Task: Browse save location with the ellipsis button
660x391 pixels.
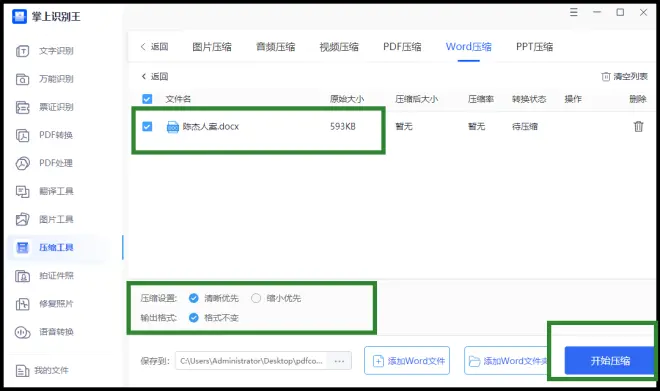Action: coord(340,361)
